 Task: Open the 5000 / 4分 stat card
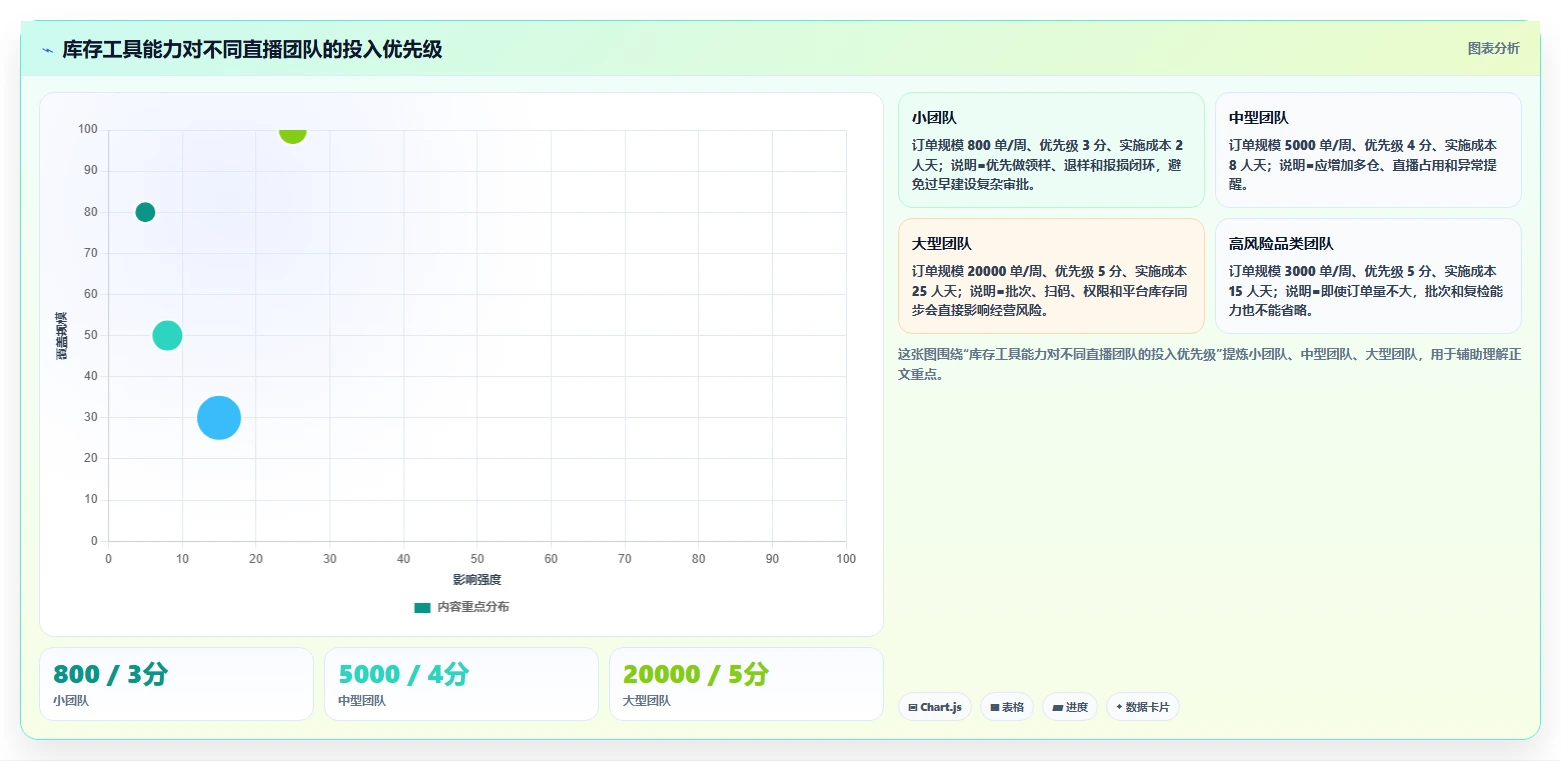(461, 684)
